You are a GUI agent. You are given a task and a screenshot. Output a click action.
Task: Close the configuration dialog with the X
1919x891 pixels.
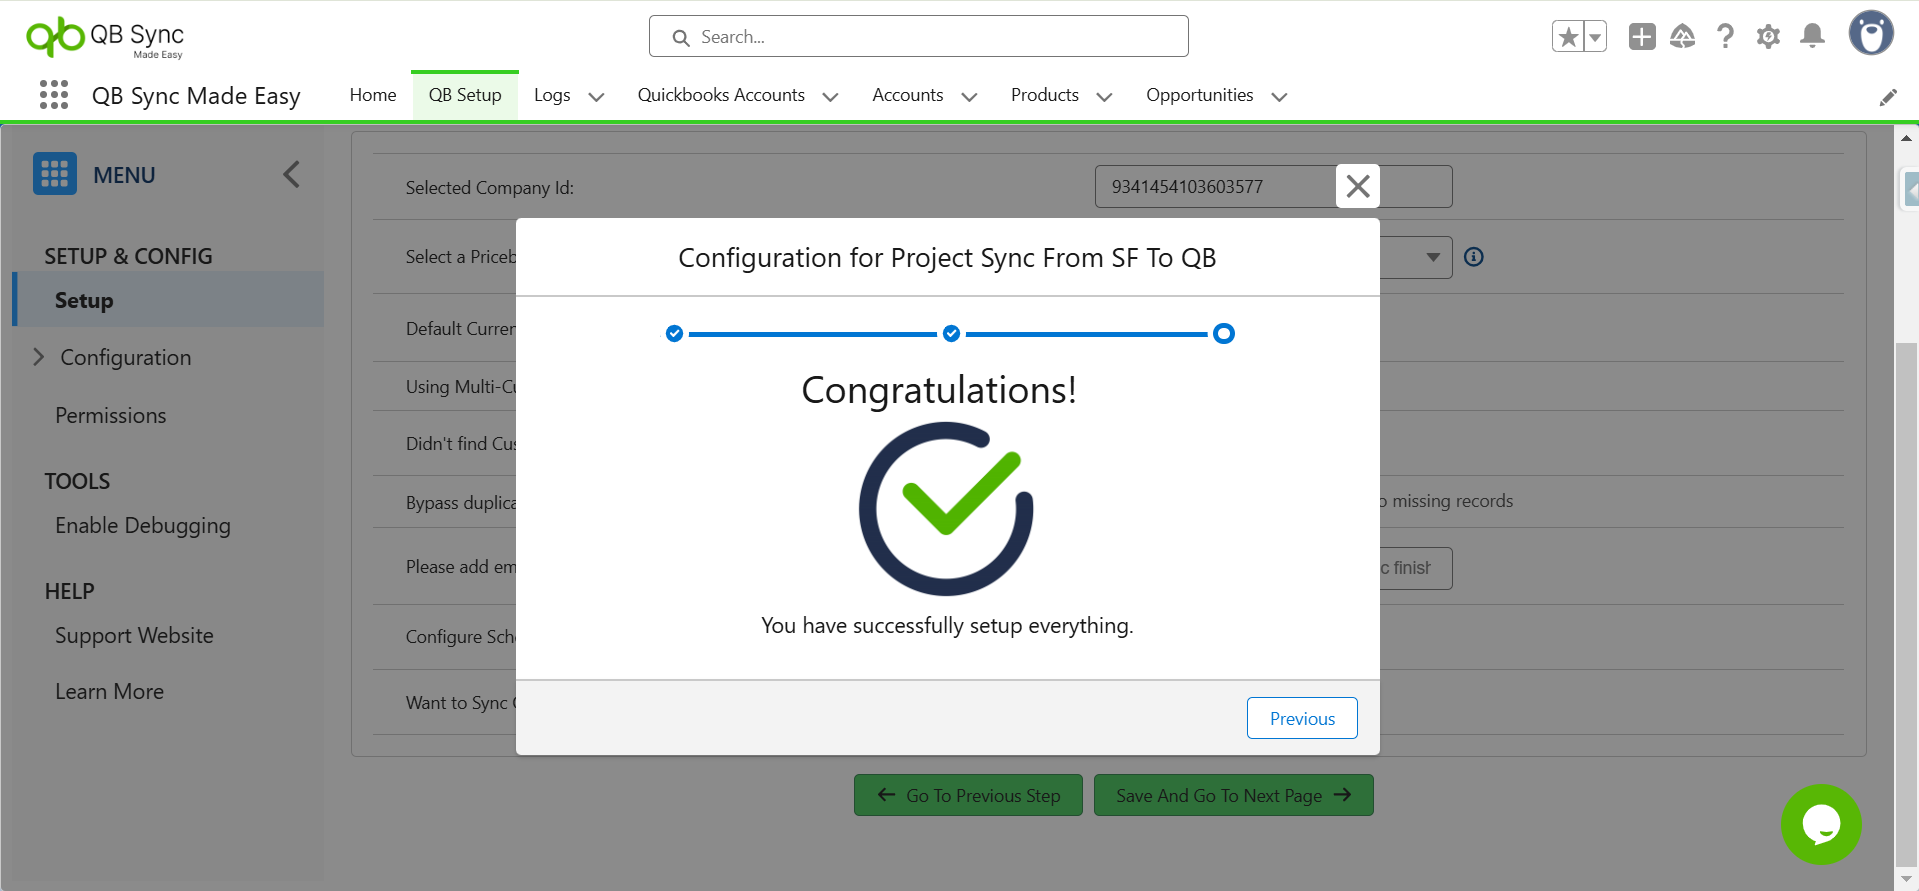[1358, 186]
